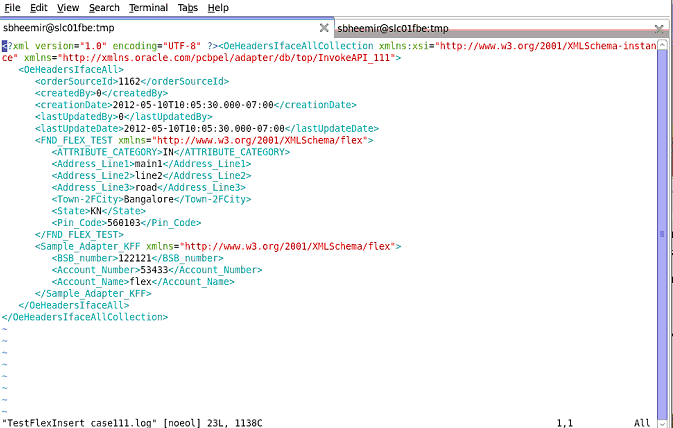Click the XMLSchema/flex URL in Sample_Adapter_KFF
Image resolution: width=673 pixels, height=428 pixels.
point(288,246)
